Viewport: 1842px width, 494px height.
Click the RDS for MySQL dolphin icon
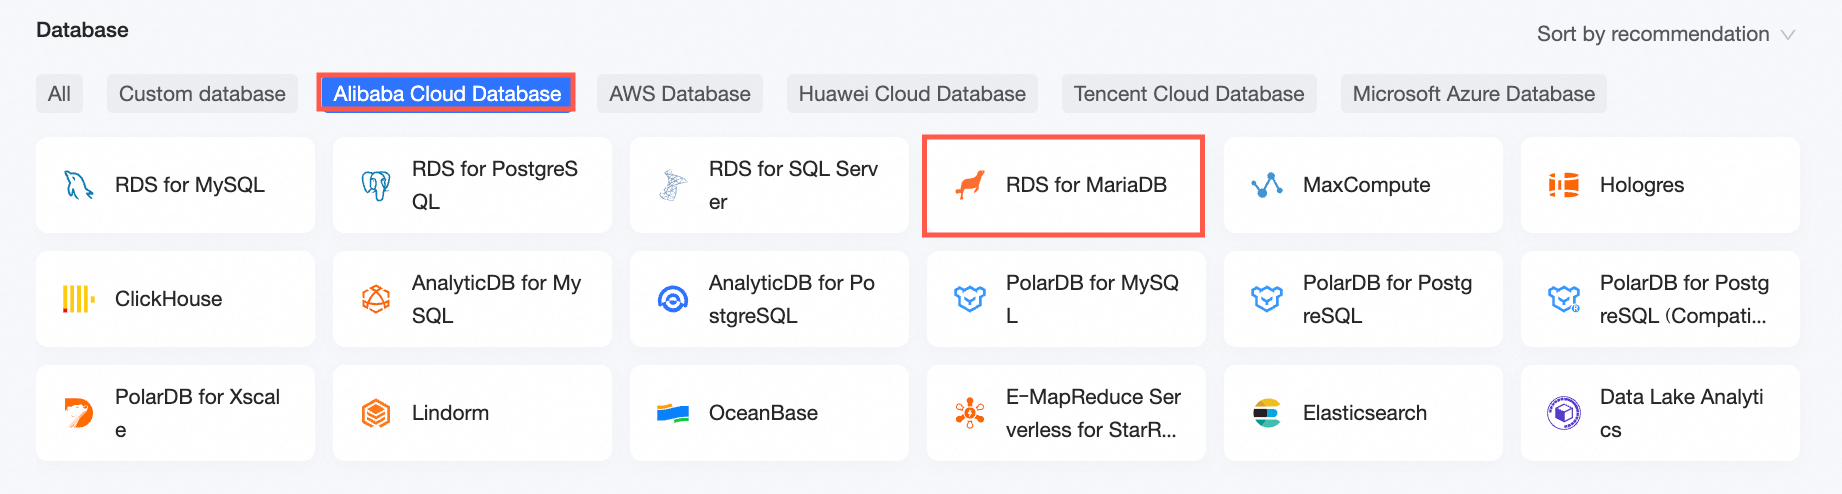pos(79,185)
